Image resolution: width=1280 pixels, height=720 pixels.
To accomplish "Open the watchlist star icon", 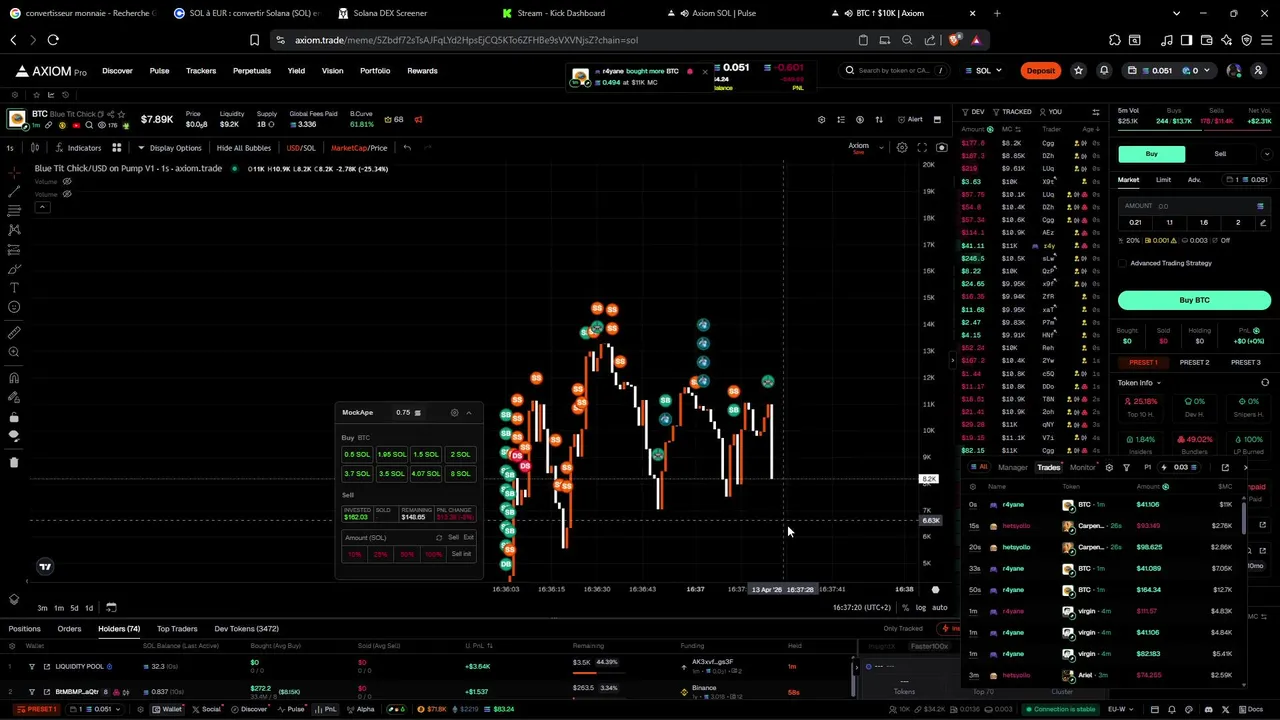I will 1078,71.
